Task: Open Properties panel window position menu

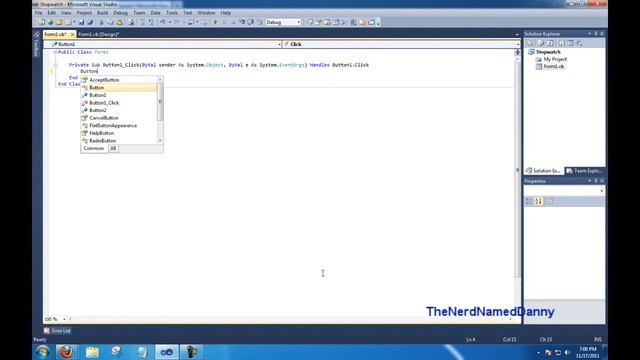Action: click(589, 181)
